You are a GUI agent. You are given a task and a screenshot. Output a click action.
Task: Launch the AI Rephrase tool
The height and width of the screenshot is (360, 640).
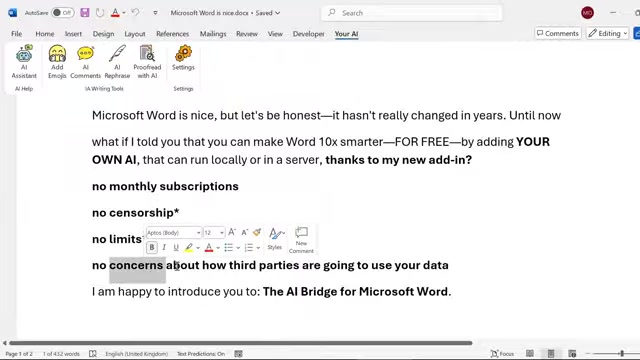point(117,62)
